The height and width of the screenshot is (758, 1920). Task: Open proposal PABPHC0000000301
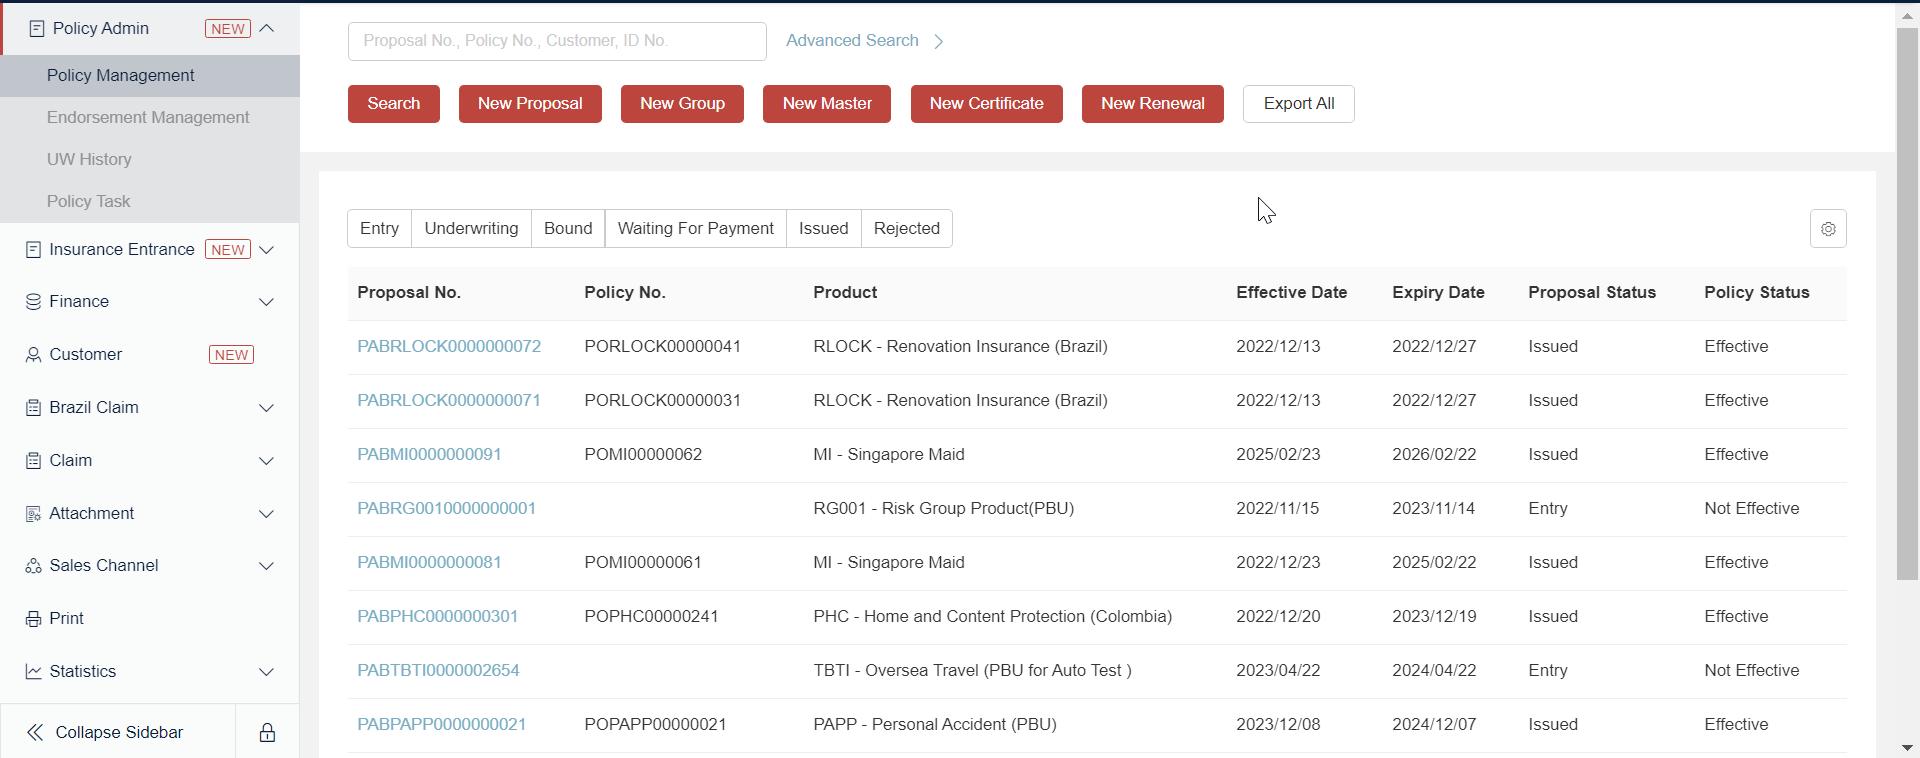point(438,616)
